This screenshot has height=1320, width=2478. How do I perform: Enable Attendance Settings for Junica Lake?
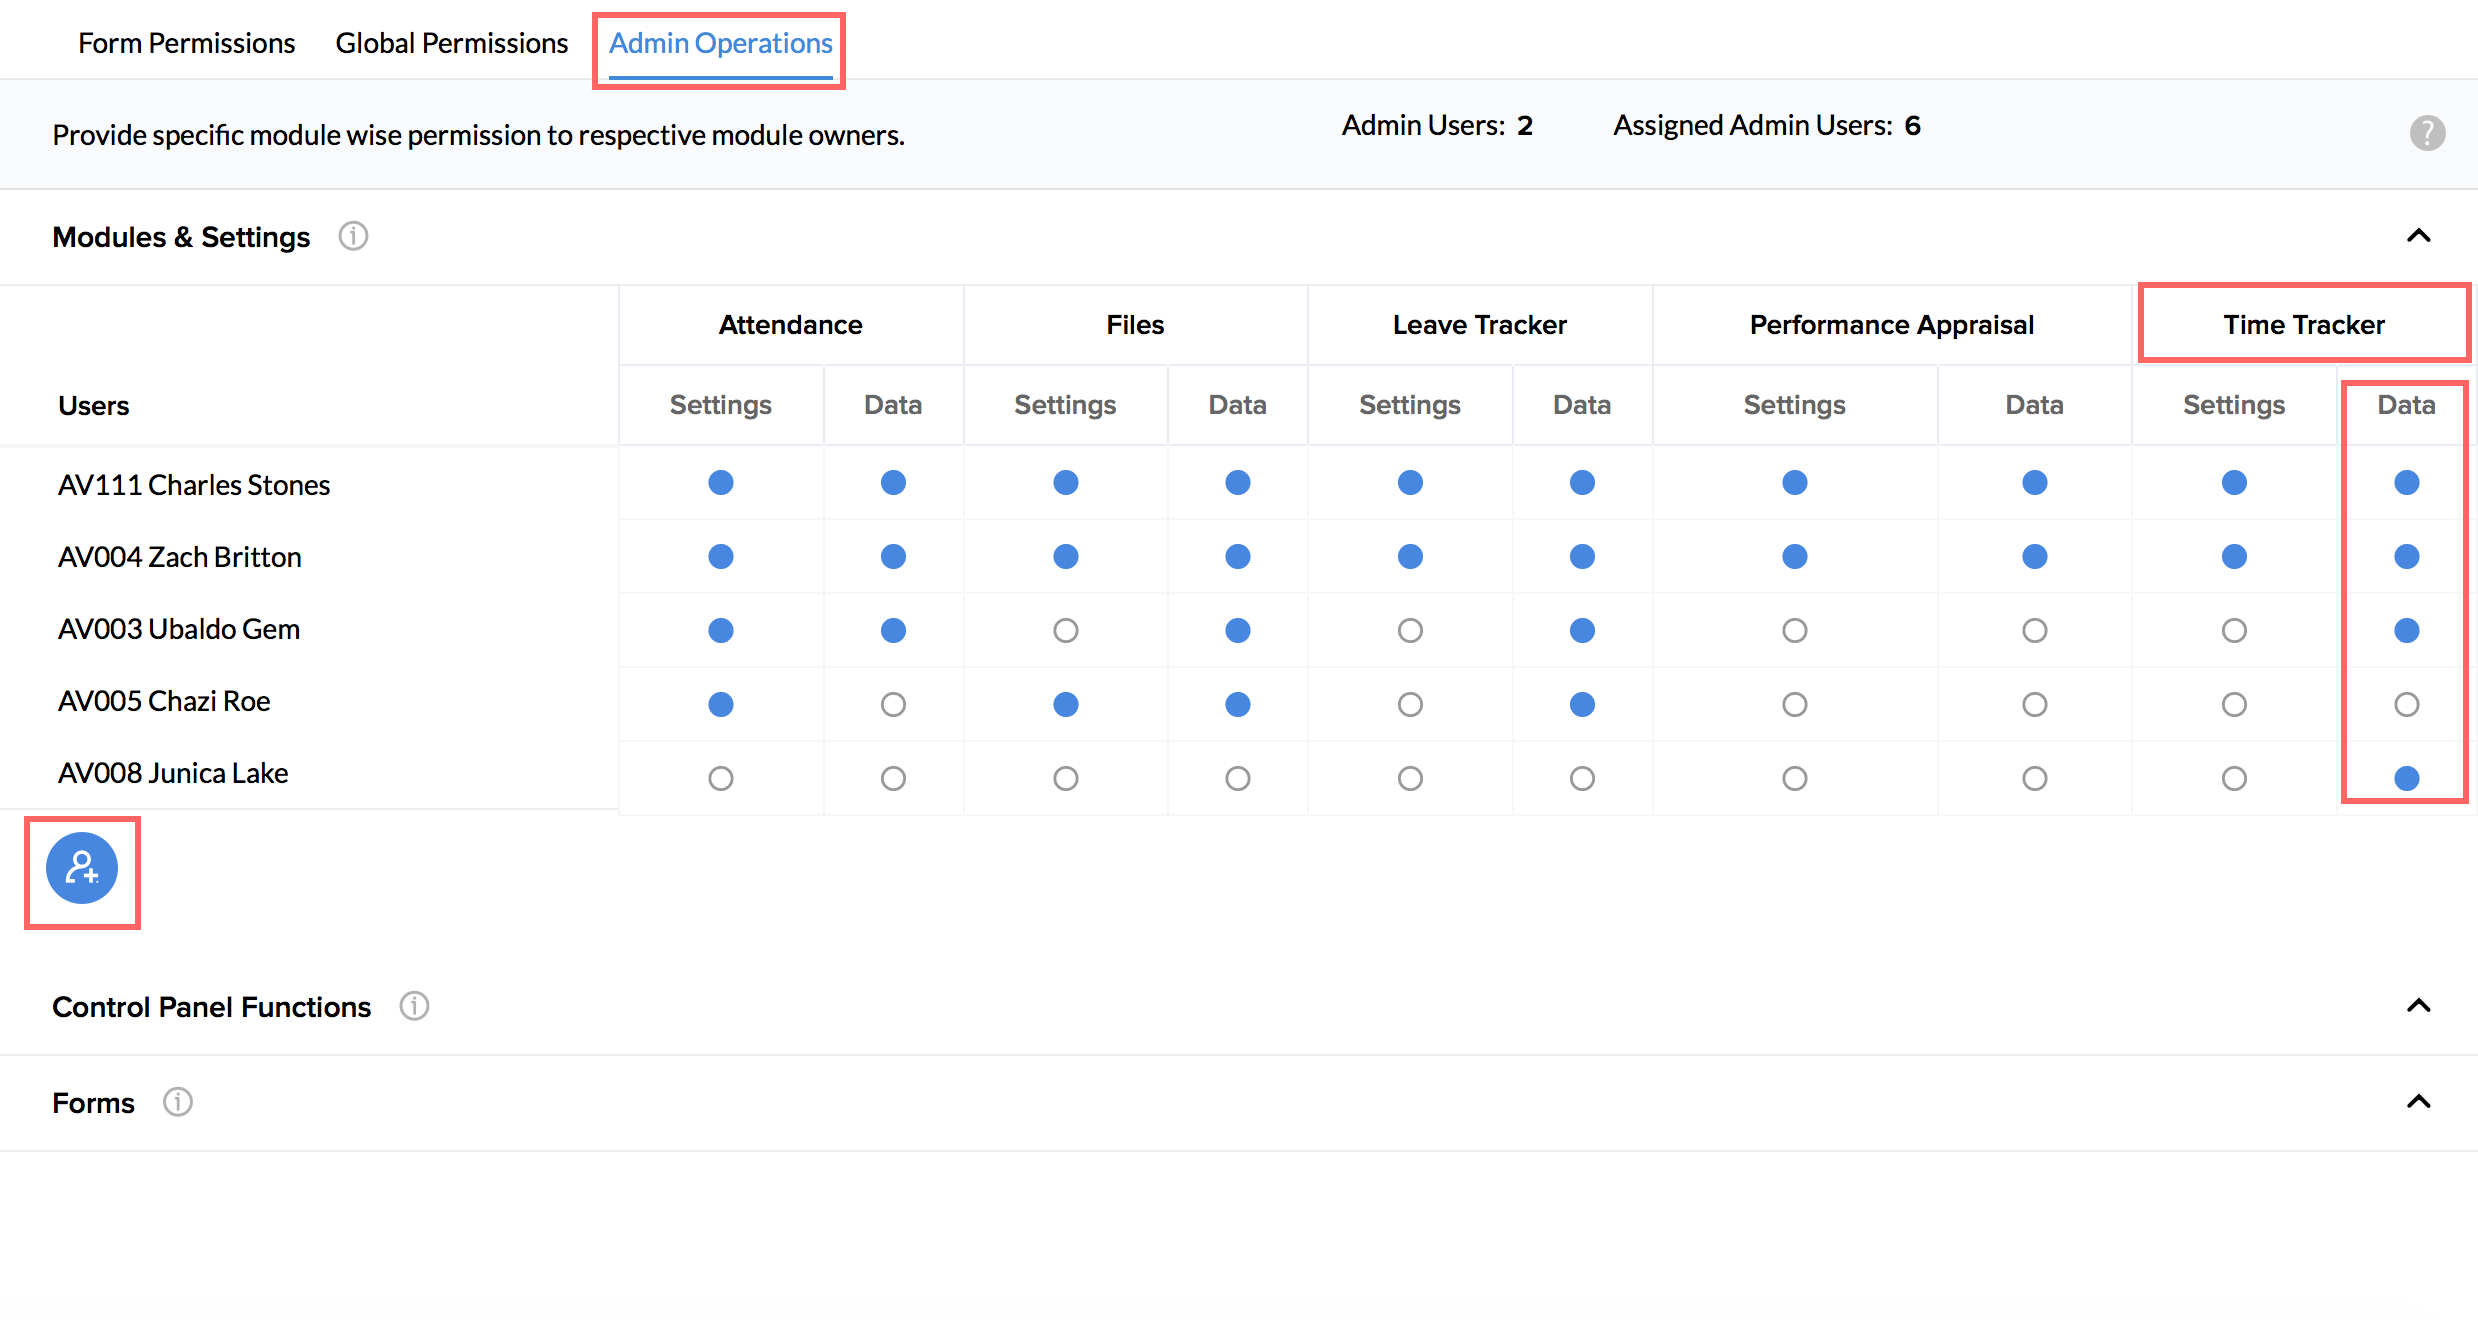[720, 778]
